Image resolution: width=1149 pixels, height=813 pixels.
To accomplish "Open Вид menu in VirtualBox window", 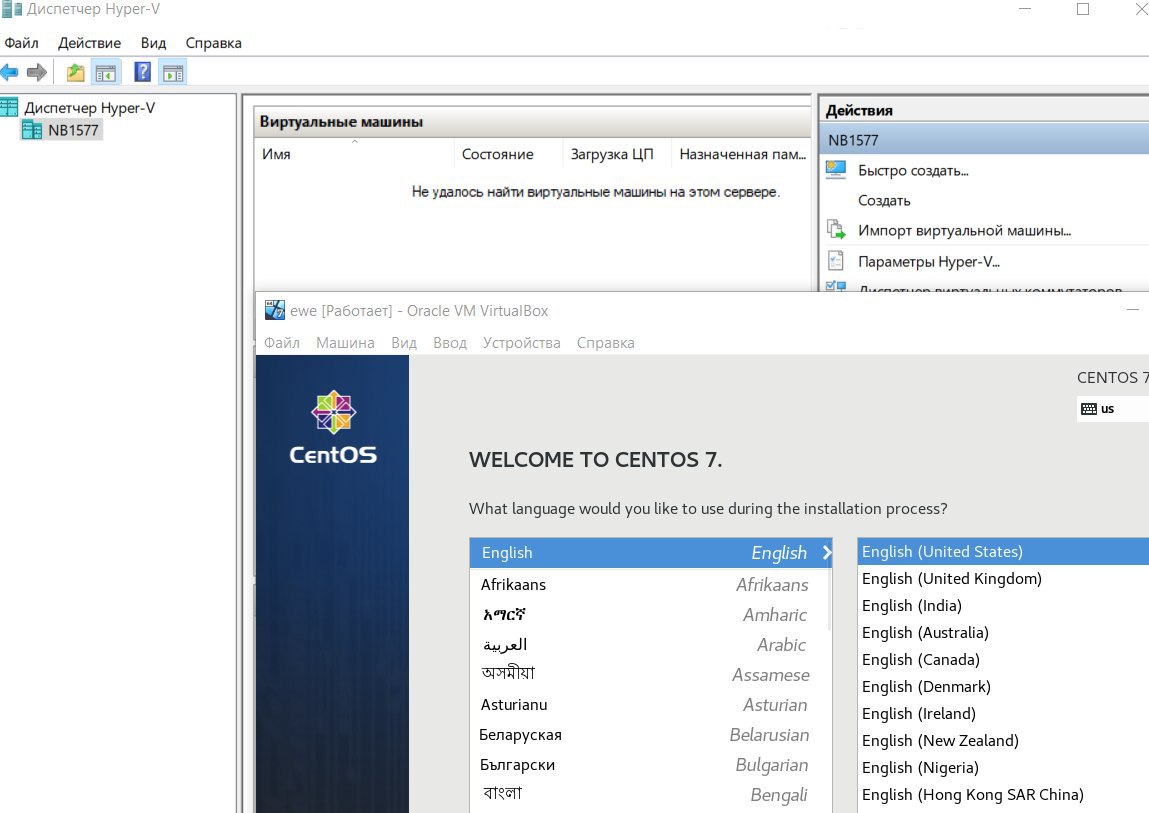I will (404, 342).
